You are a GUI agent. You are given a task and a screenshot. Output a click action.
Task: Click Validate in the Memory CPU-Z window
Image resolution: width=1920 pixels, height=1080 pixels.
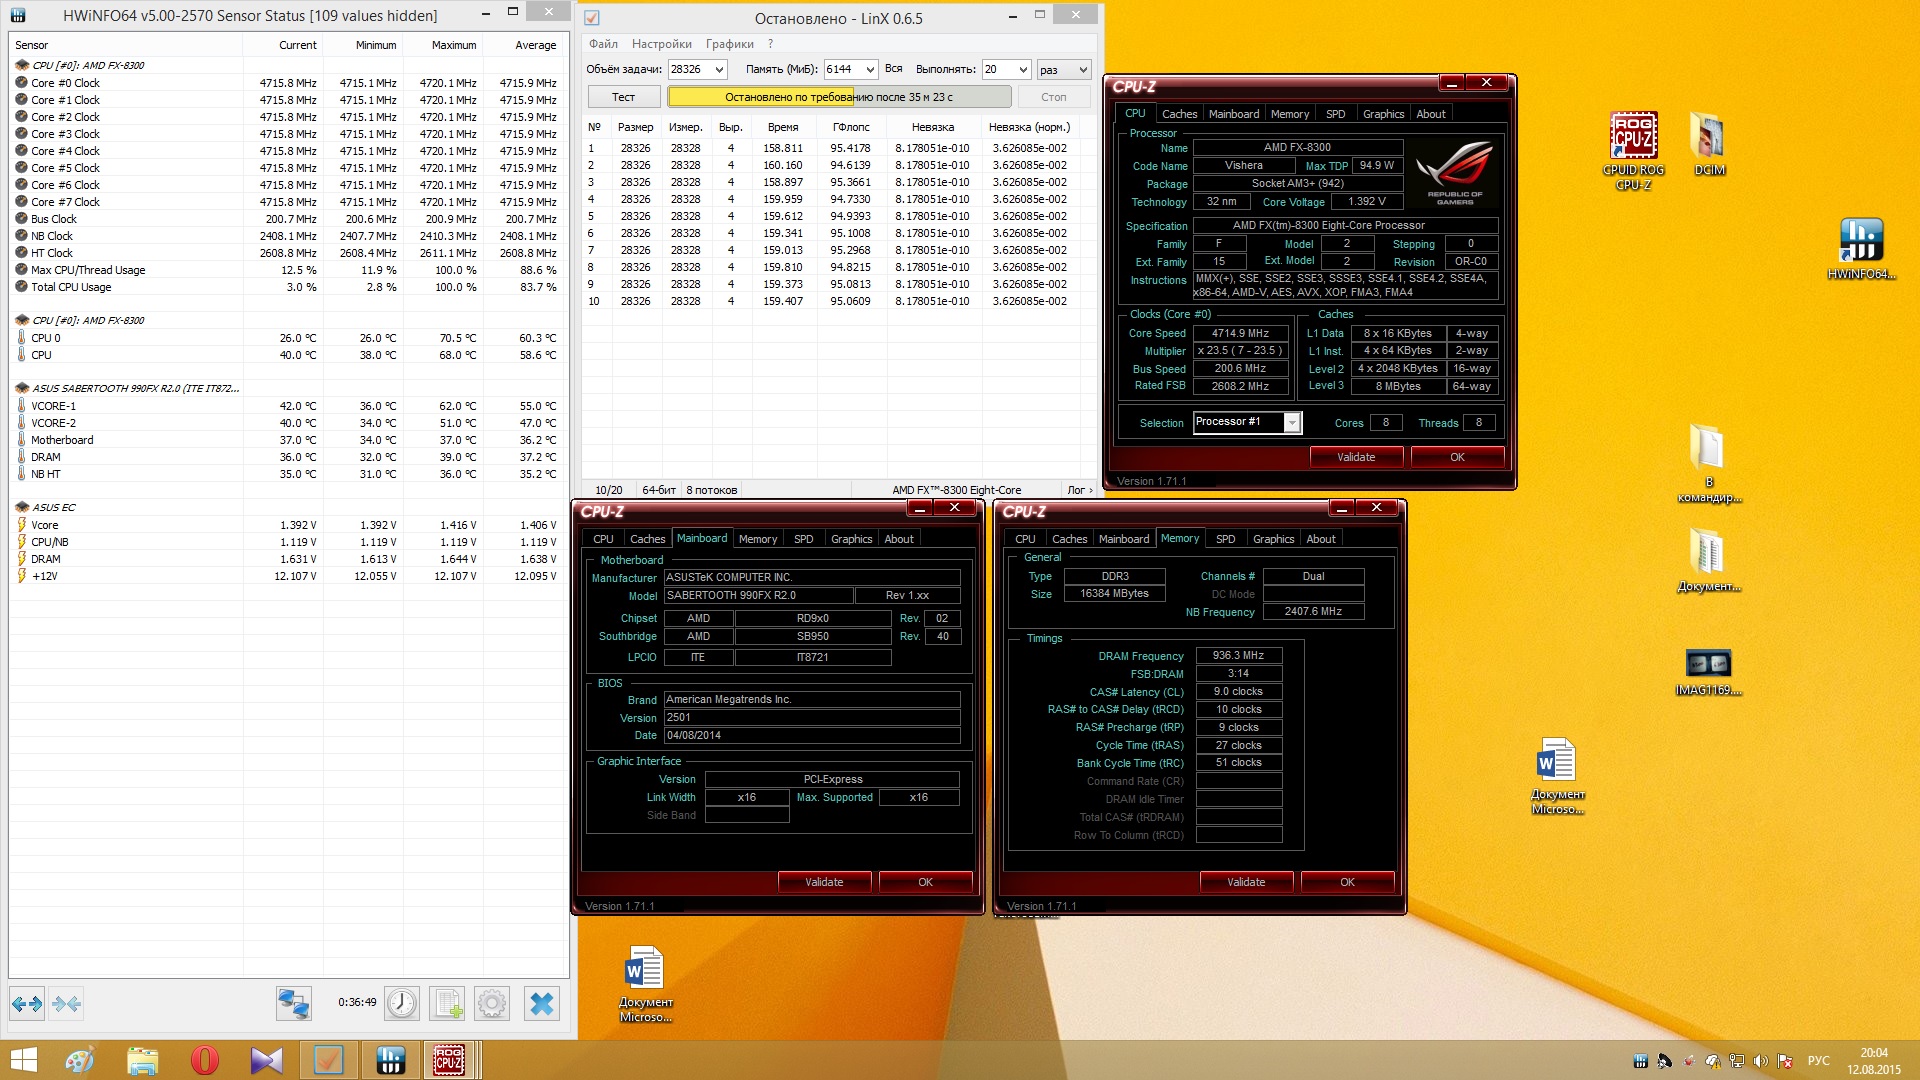(x=1246, y=882)
